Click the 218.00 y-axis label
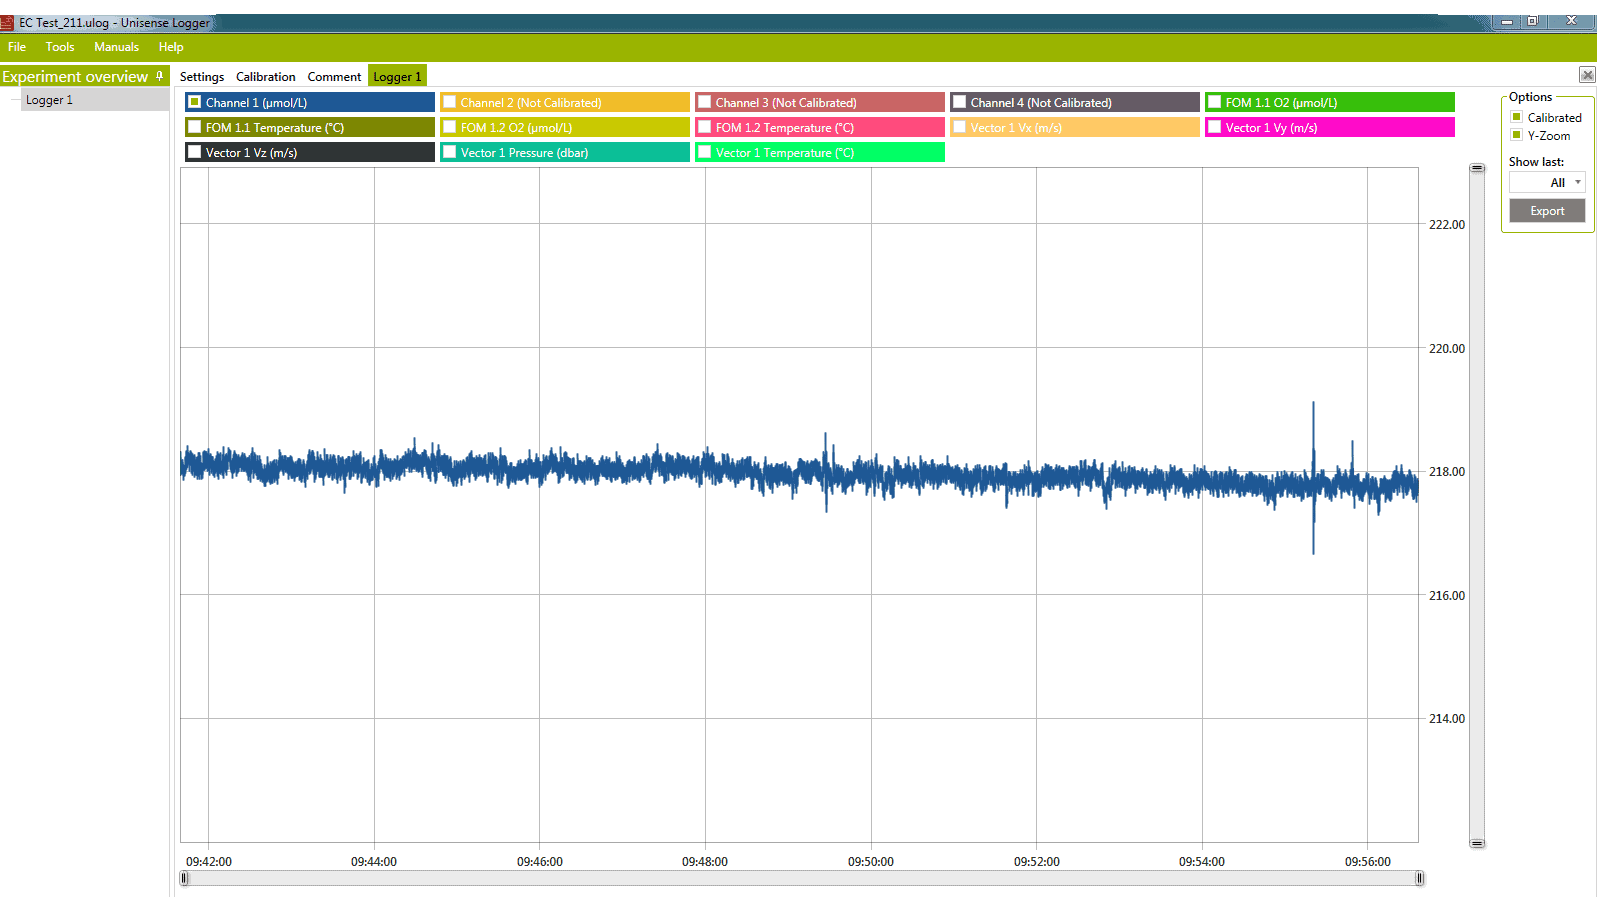This screenshot has width=1597, height=912. pos(1447,472)
